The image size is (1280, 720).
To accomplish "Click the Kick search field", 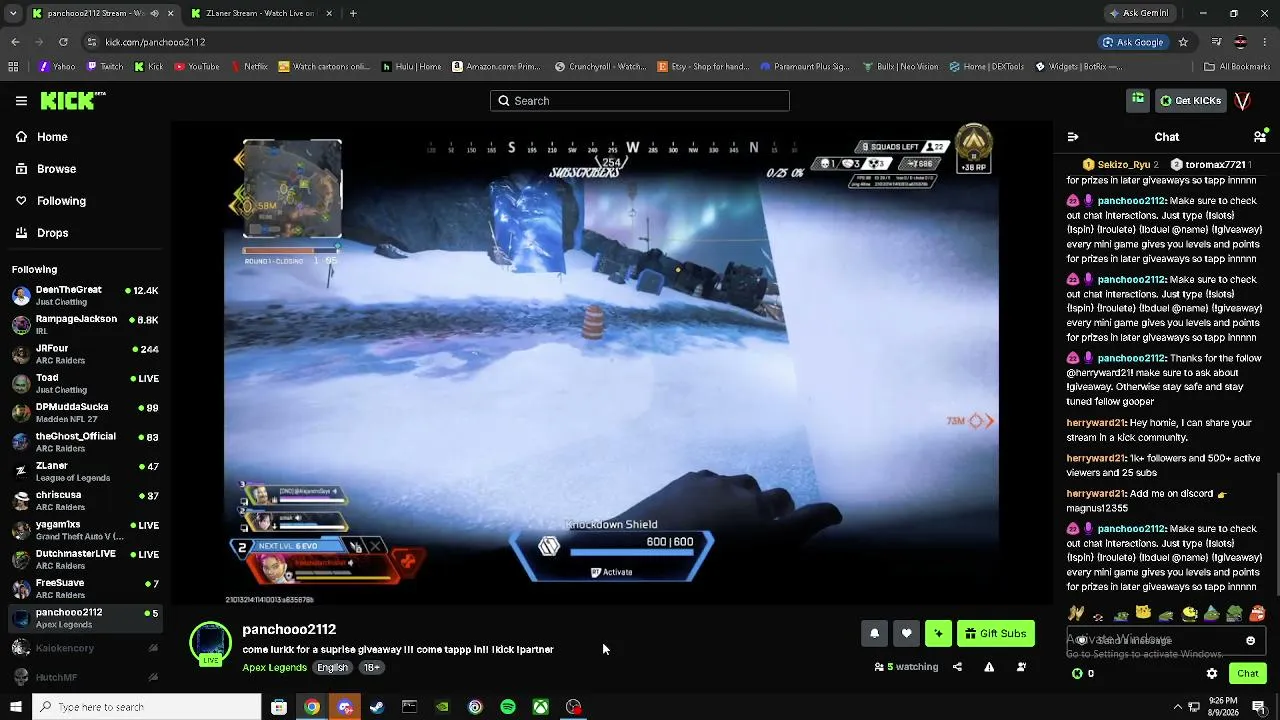I will click(640, 101).
